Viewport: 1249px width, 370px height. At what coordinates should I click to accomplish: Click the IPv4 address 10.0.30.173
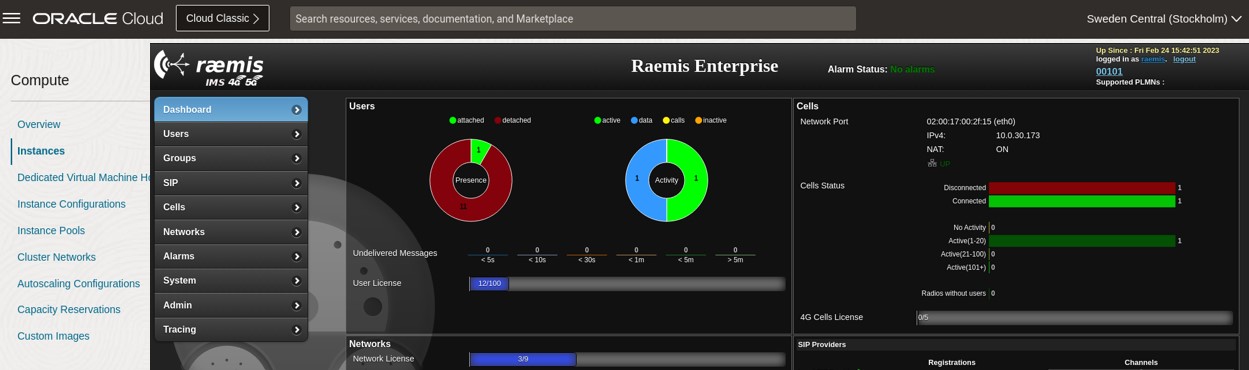click(1018, 135)
